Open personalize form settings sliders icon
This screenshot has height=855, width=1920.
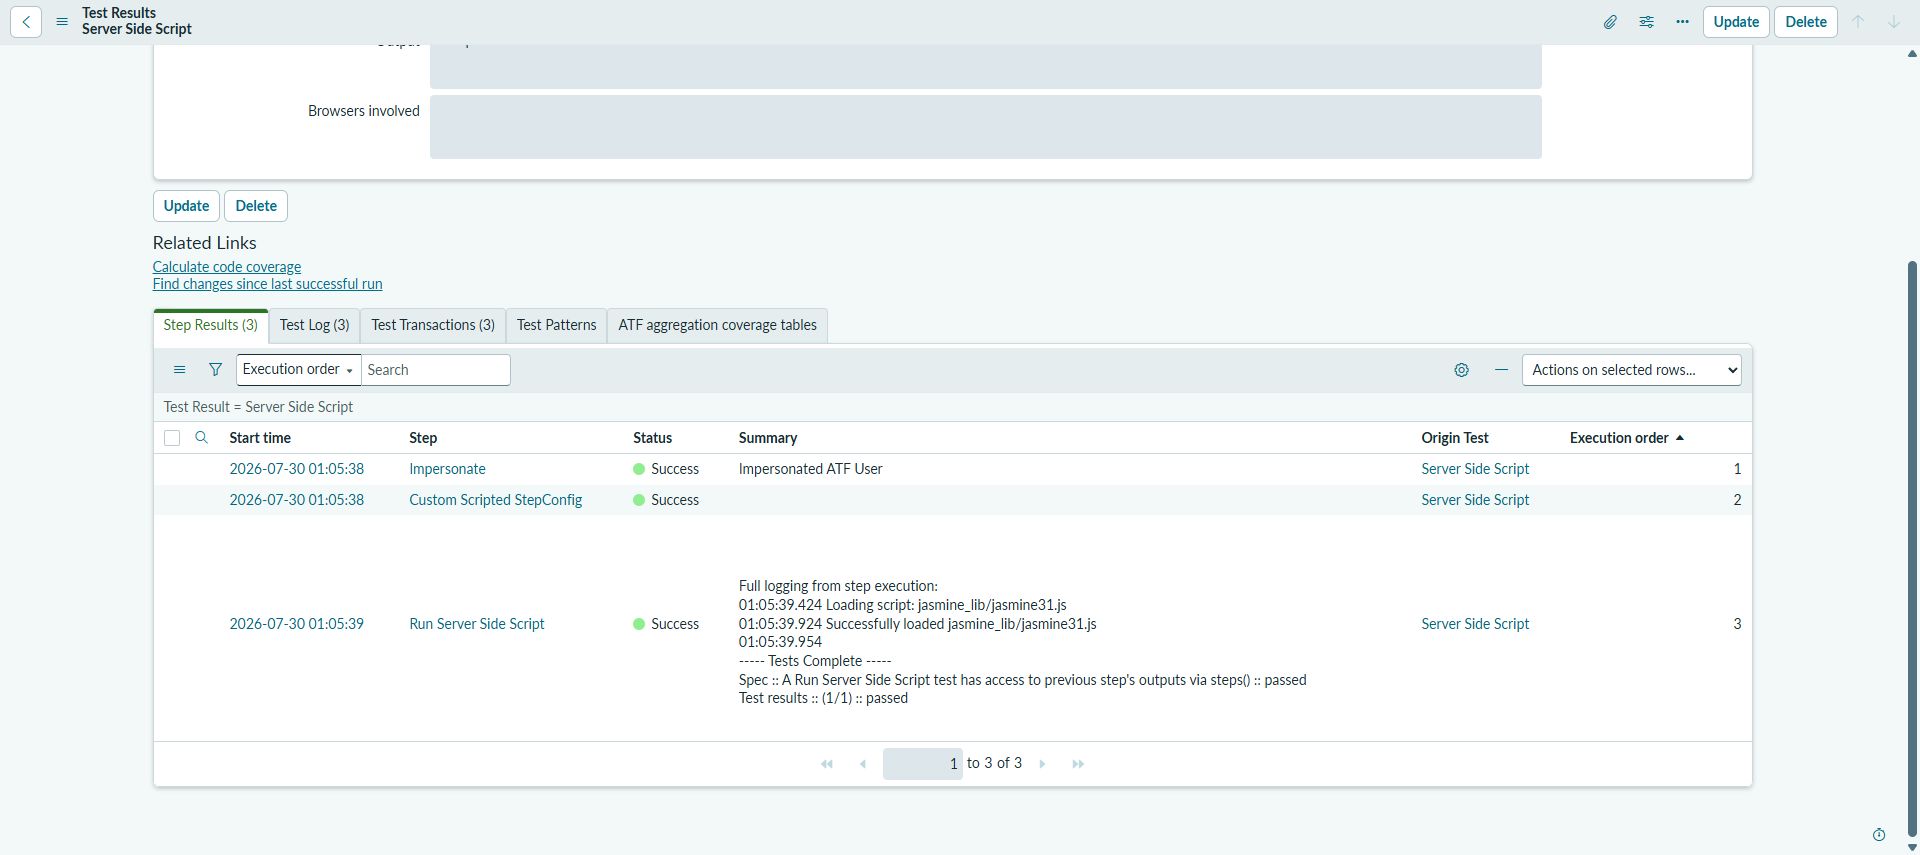[x=1646, y=22]
